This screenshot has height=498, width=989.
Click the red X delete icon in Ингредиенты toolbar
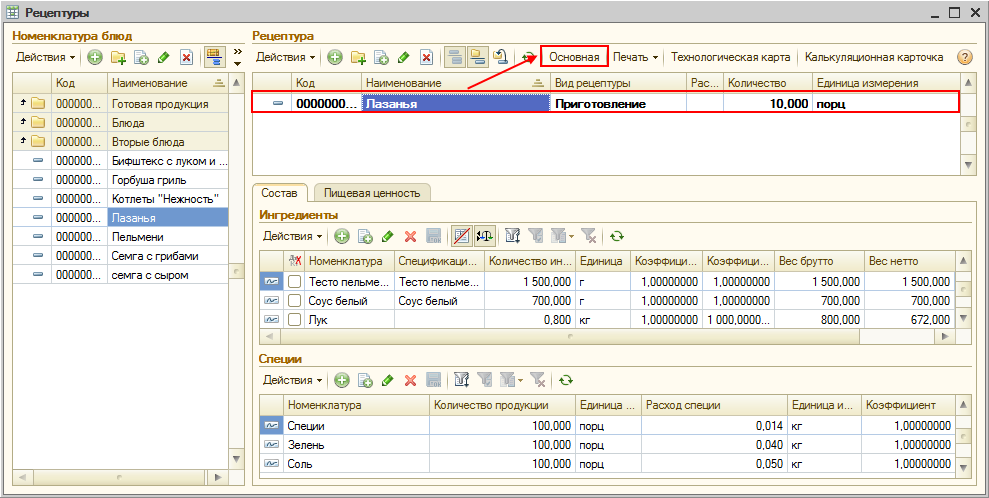410,236
